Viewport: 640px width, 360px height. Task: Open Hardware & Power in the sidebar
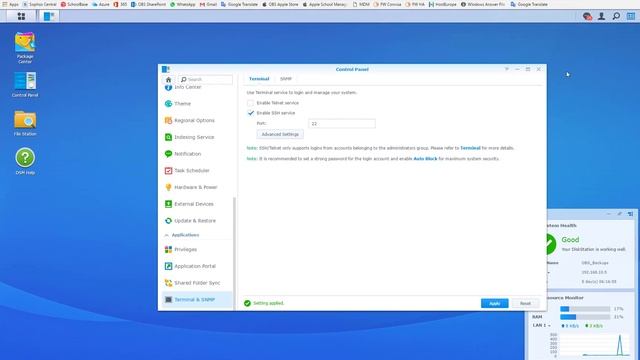197,187
